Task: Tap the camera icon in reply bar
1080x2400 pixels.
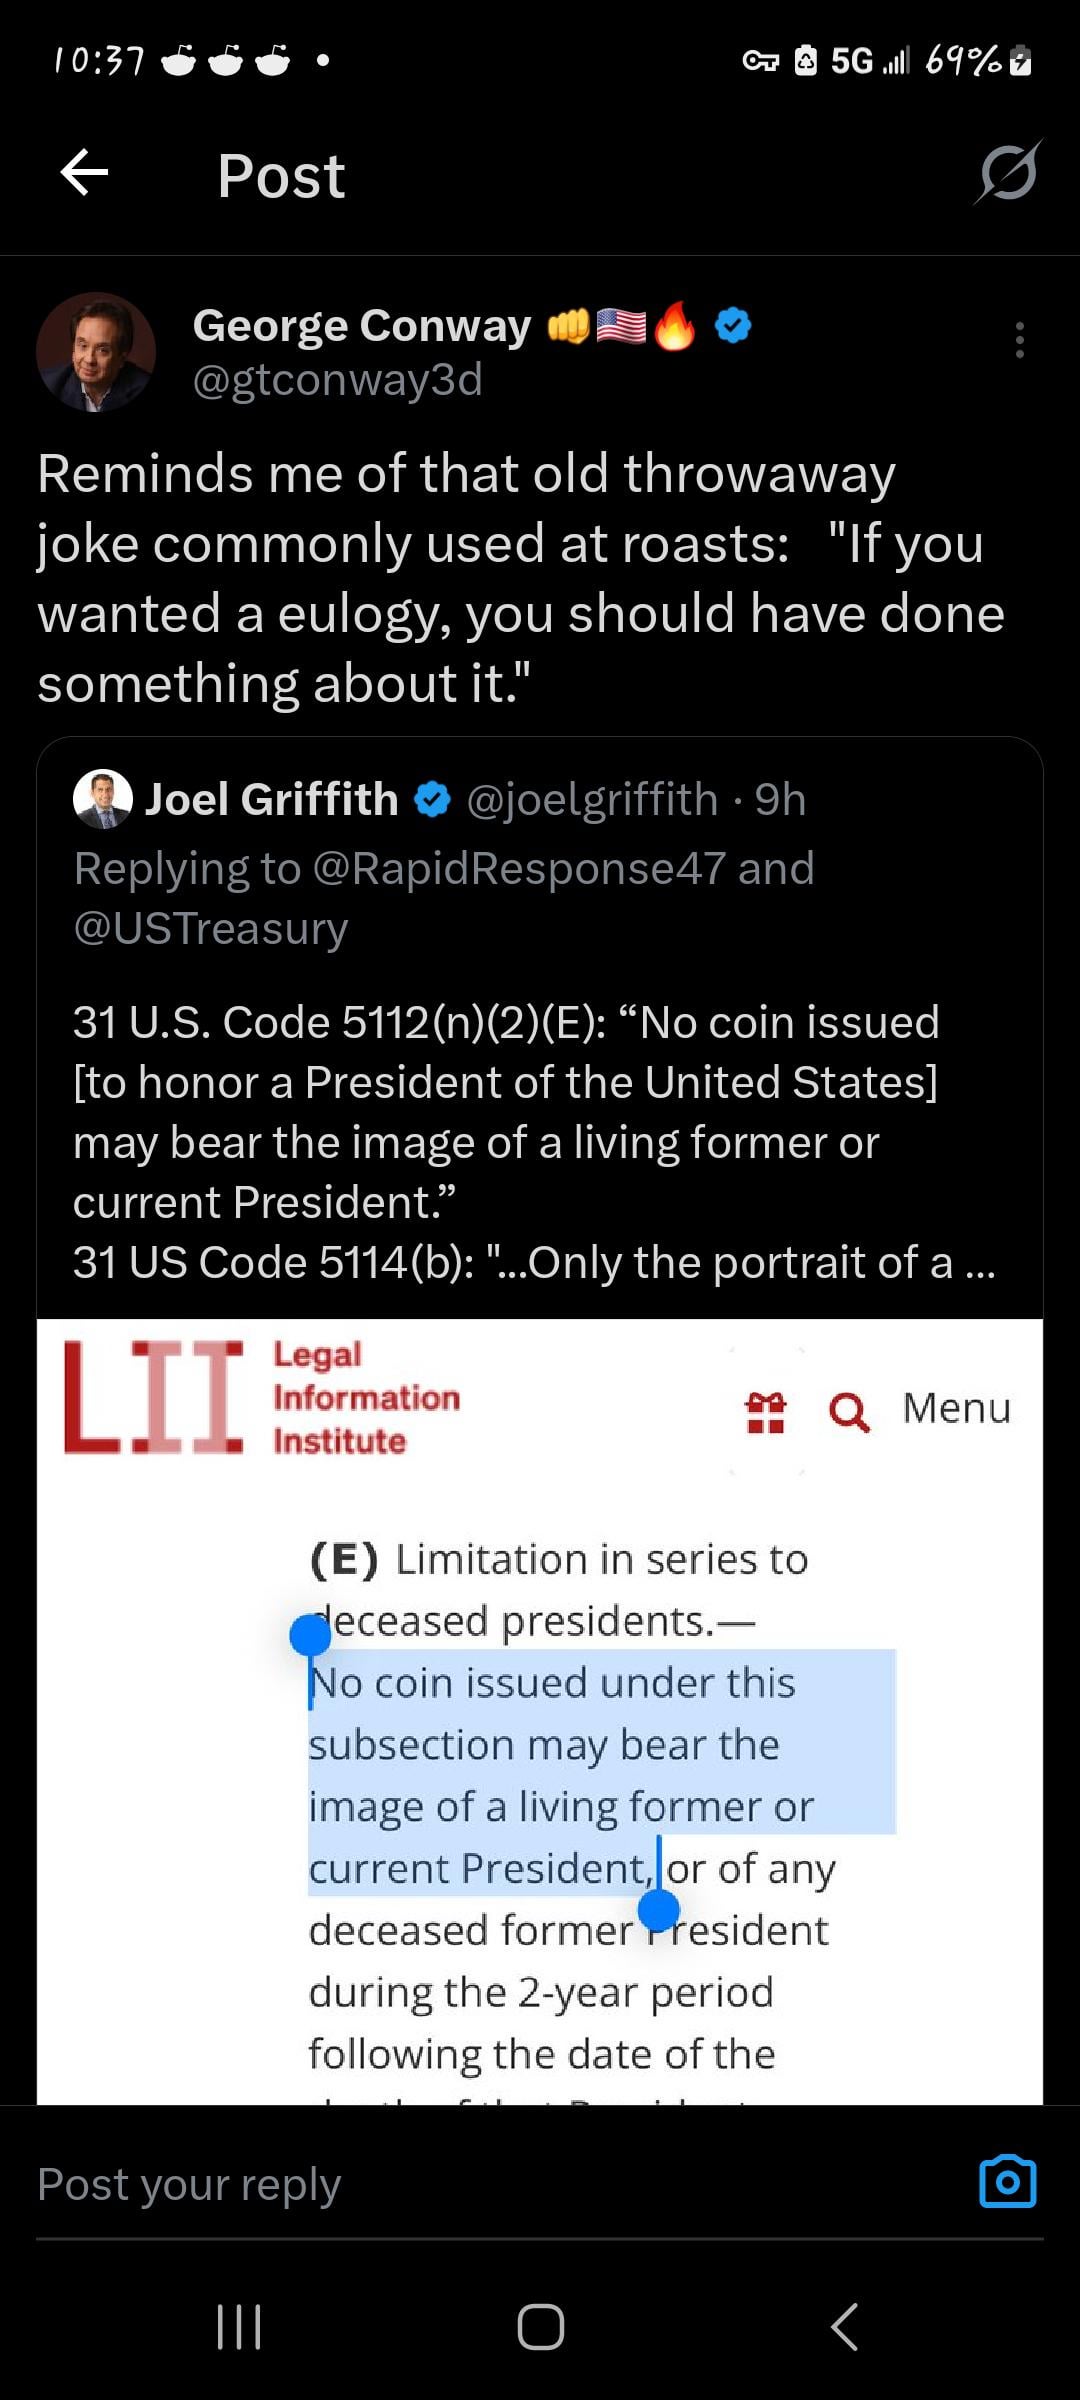Action: coord(1007,2181)
